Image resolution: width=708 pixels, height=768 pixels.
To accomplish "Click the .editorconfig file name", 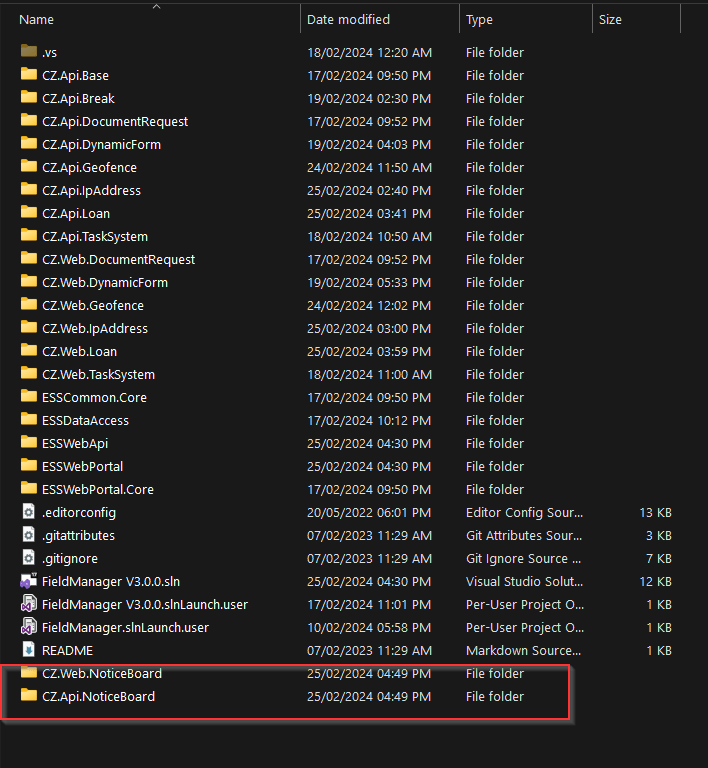I will pos(79,513).
